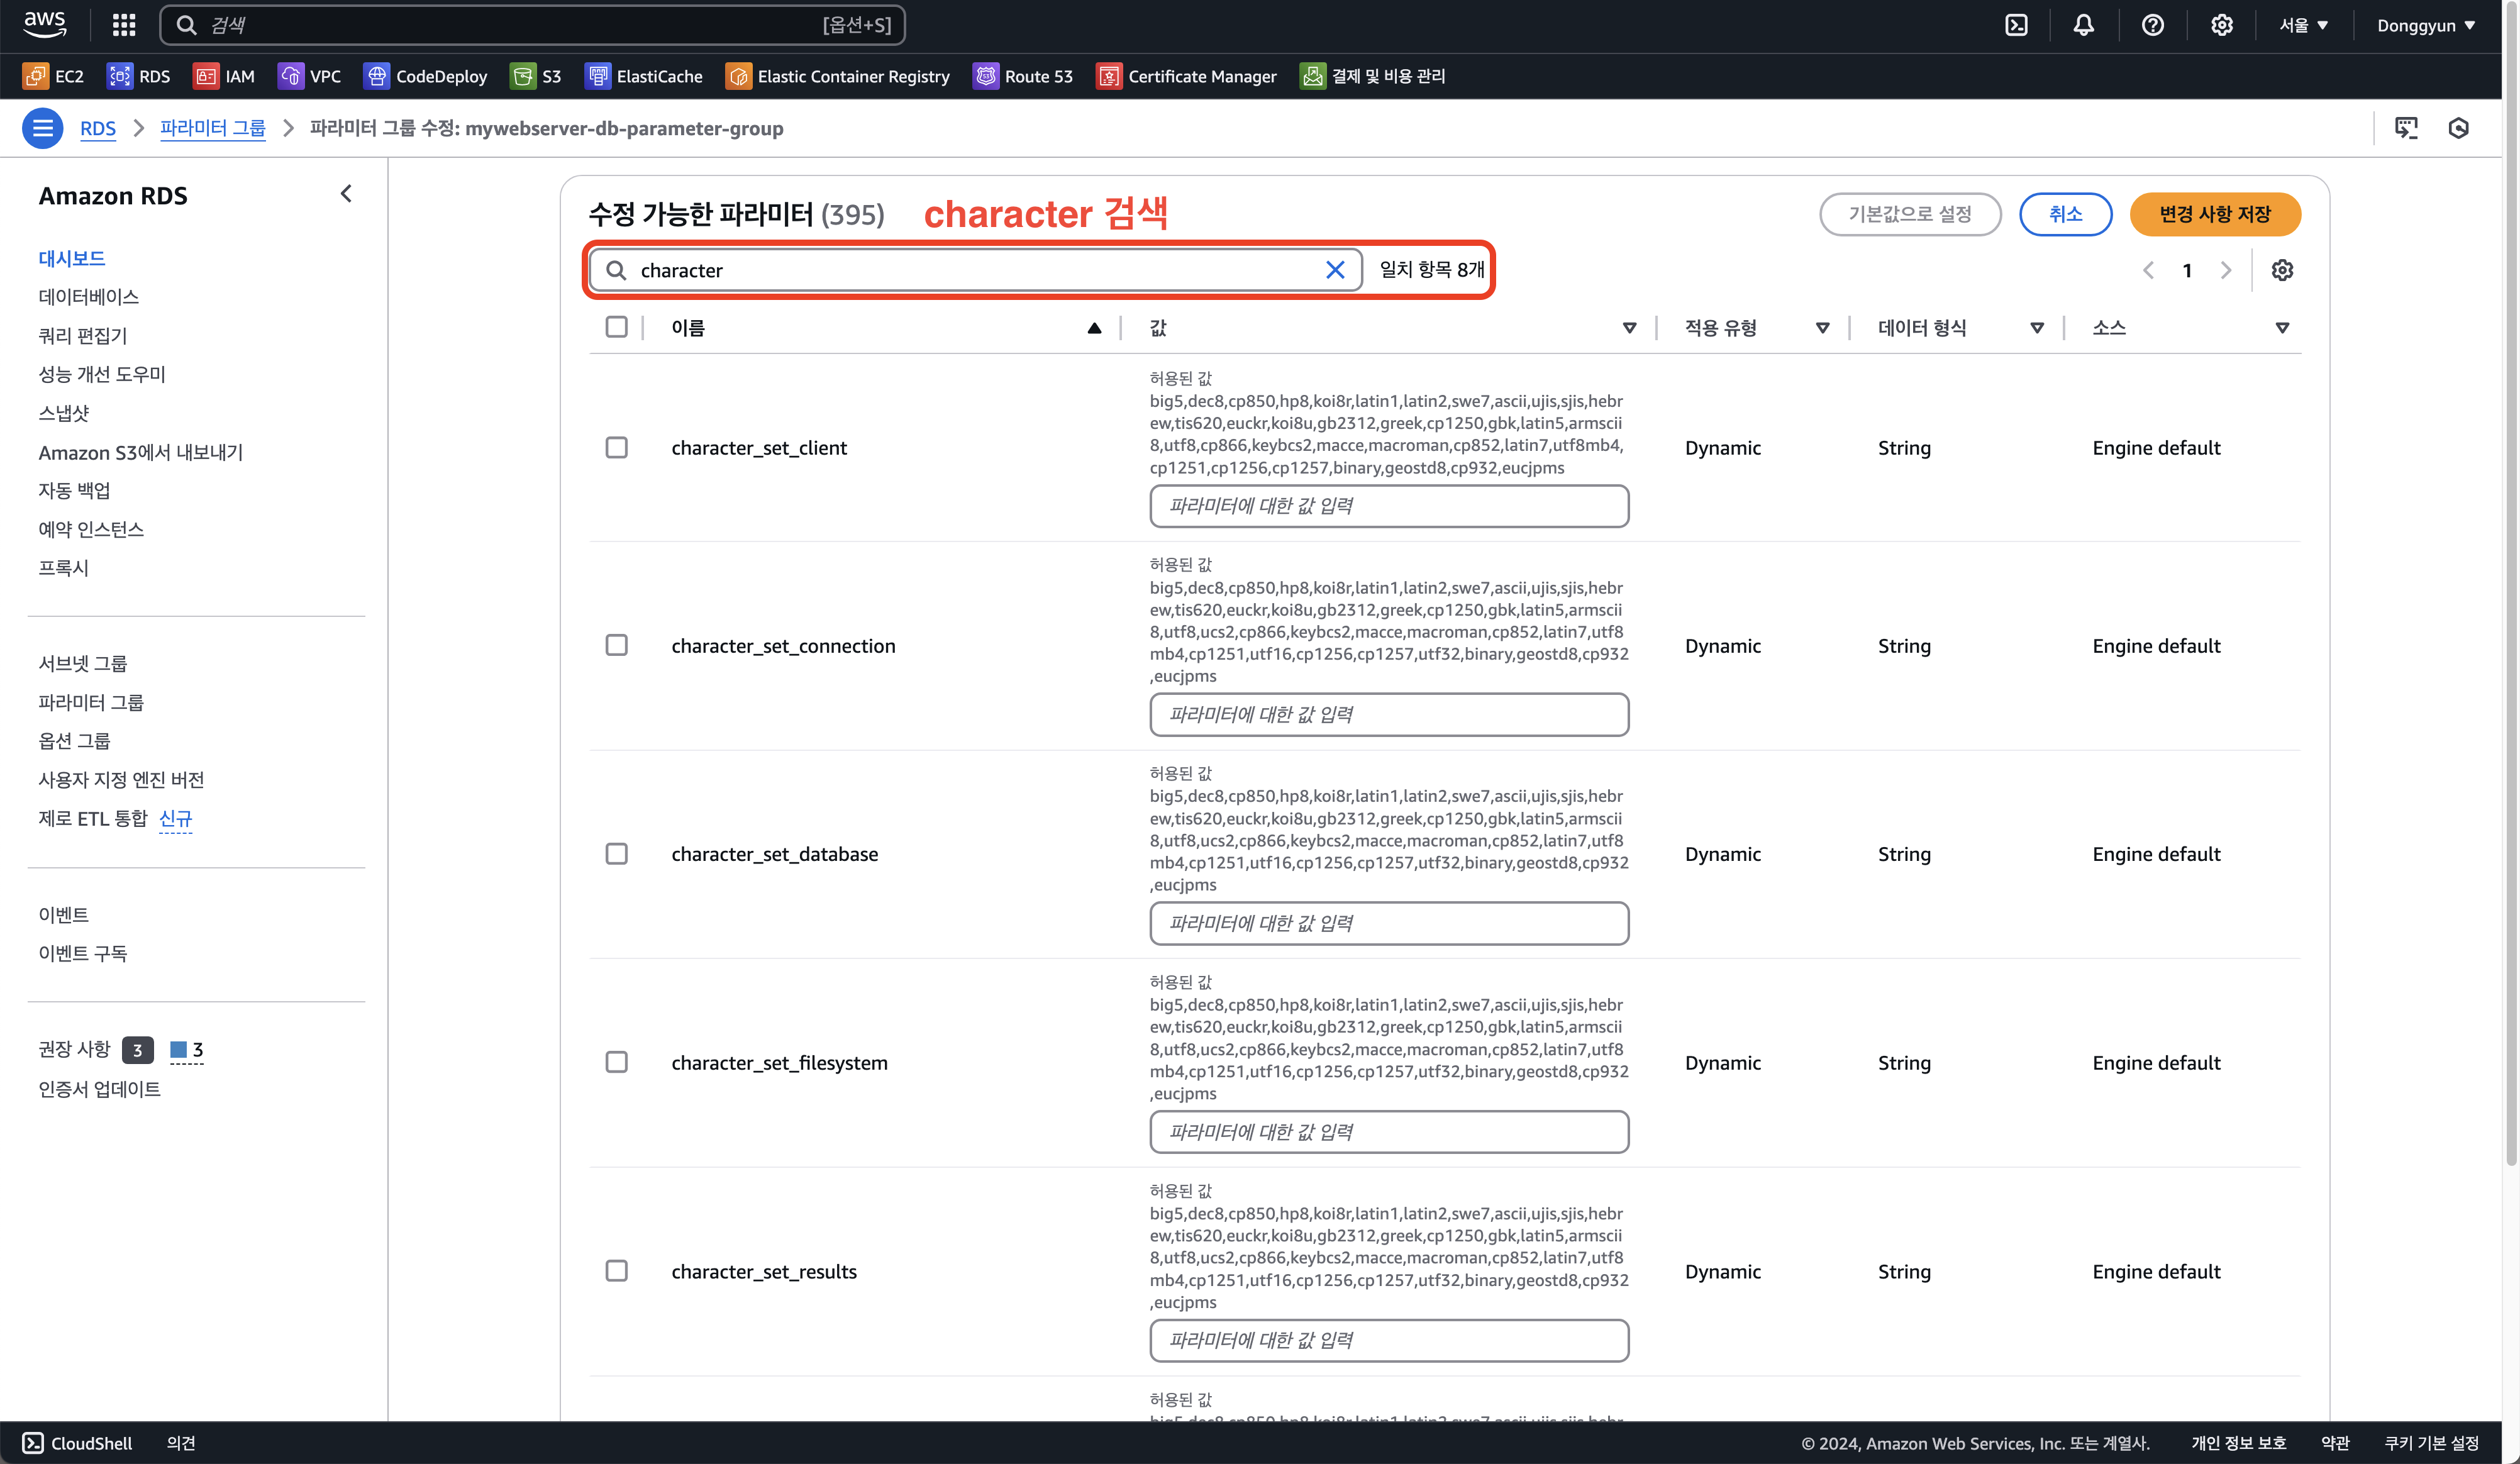Select all parameters header checkbox
This screenshot has width=2520, height=1464.
click(x=617, y=327)
